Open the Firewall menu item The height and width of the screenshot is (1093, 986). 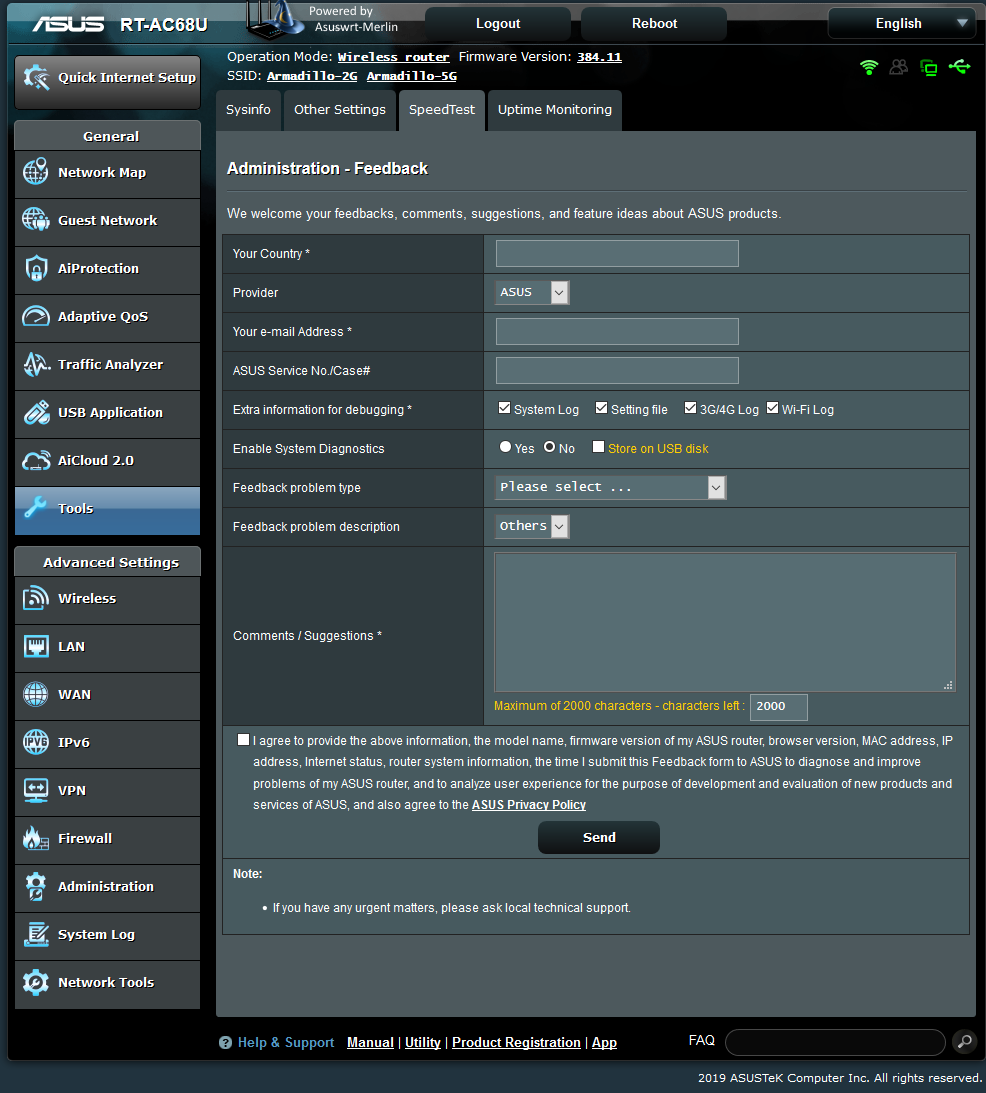pos(107,839)
